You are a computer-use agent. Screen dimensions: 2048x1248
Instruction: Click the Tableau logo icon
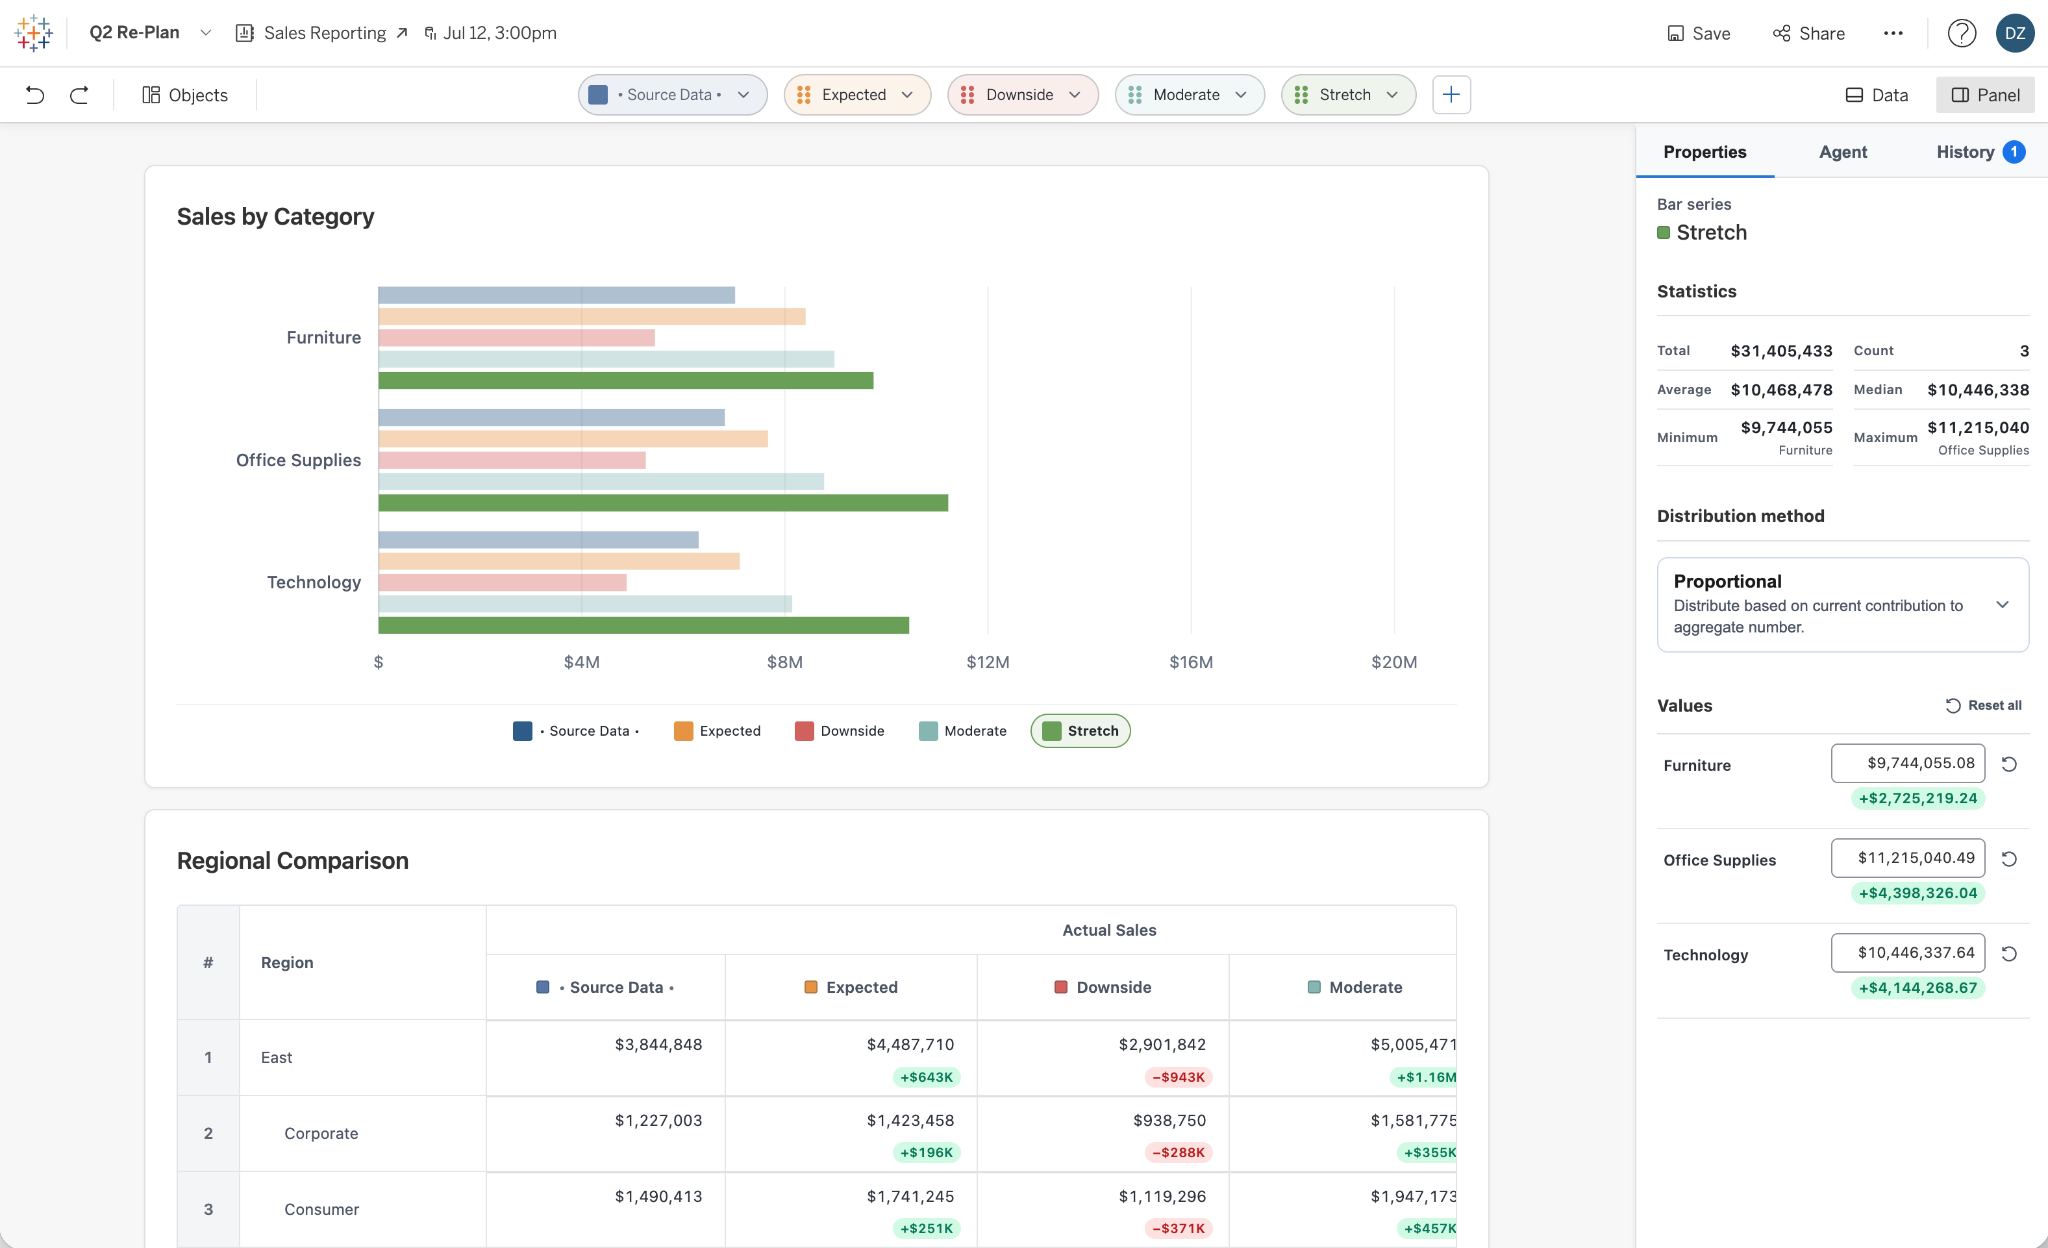coord(33,33)
